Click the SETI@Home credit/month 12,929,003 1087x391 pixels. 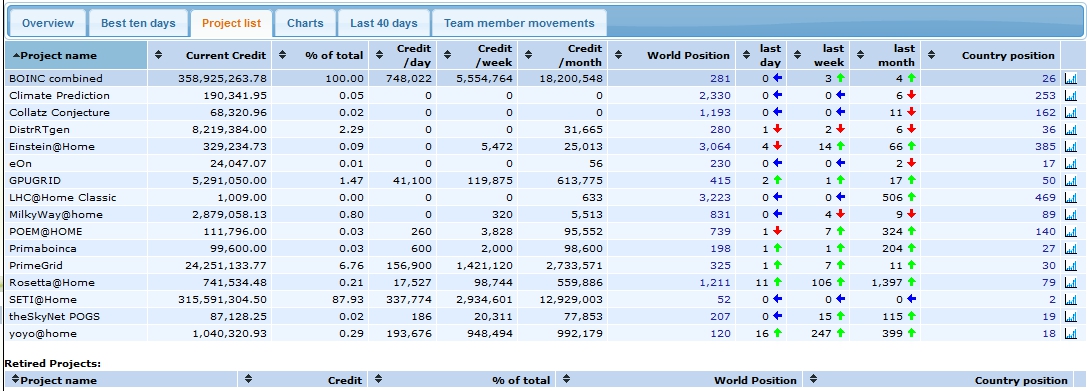pos(571,299)
